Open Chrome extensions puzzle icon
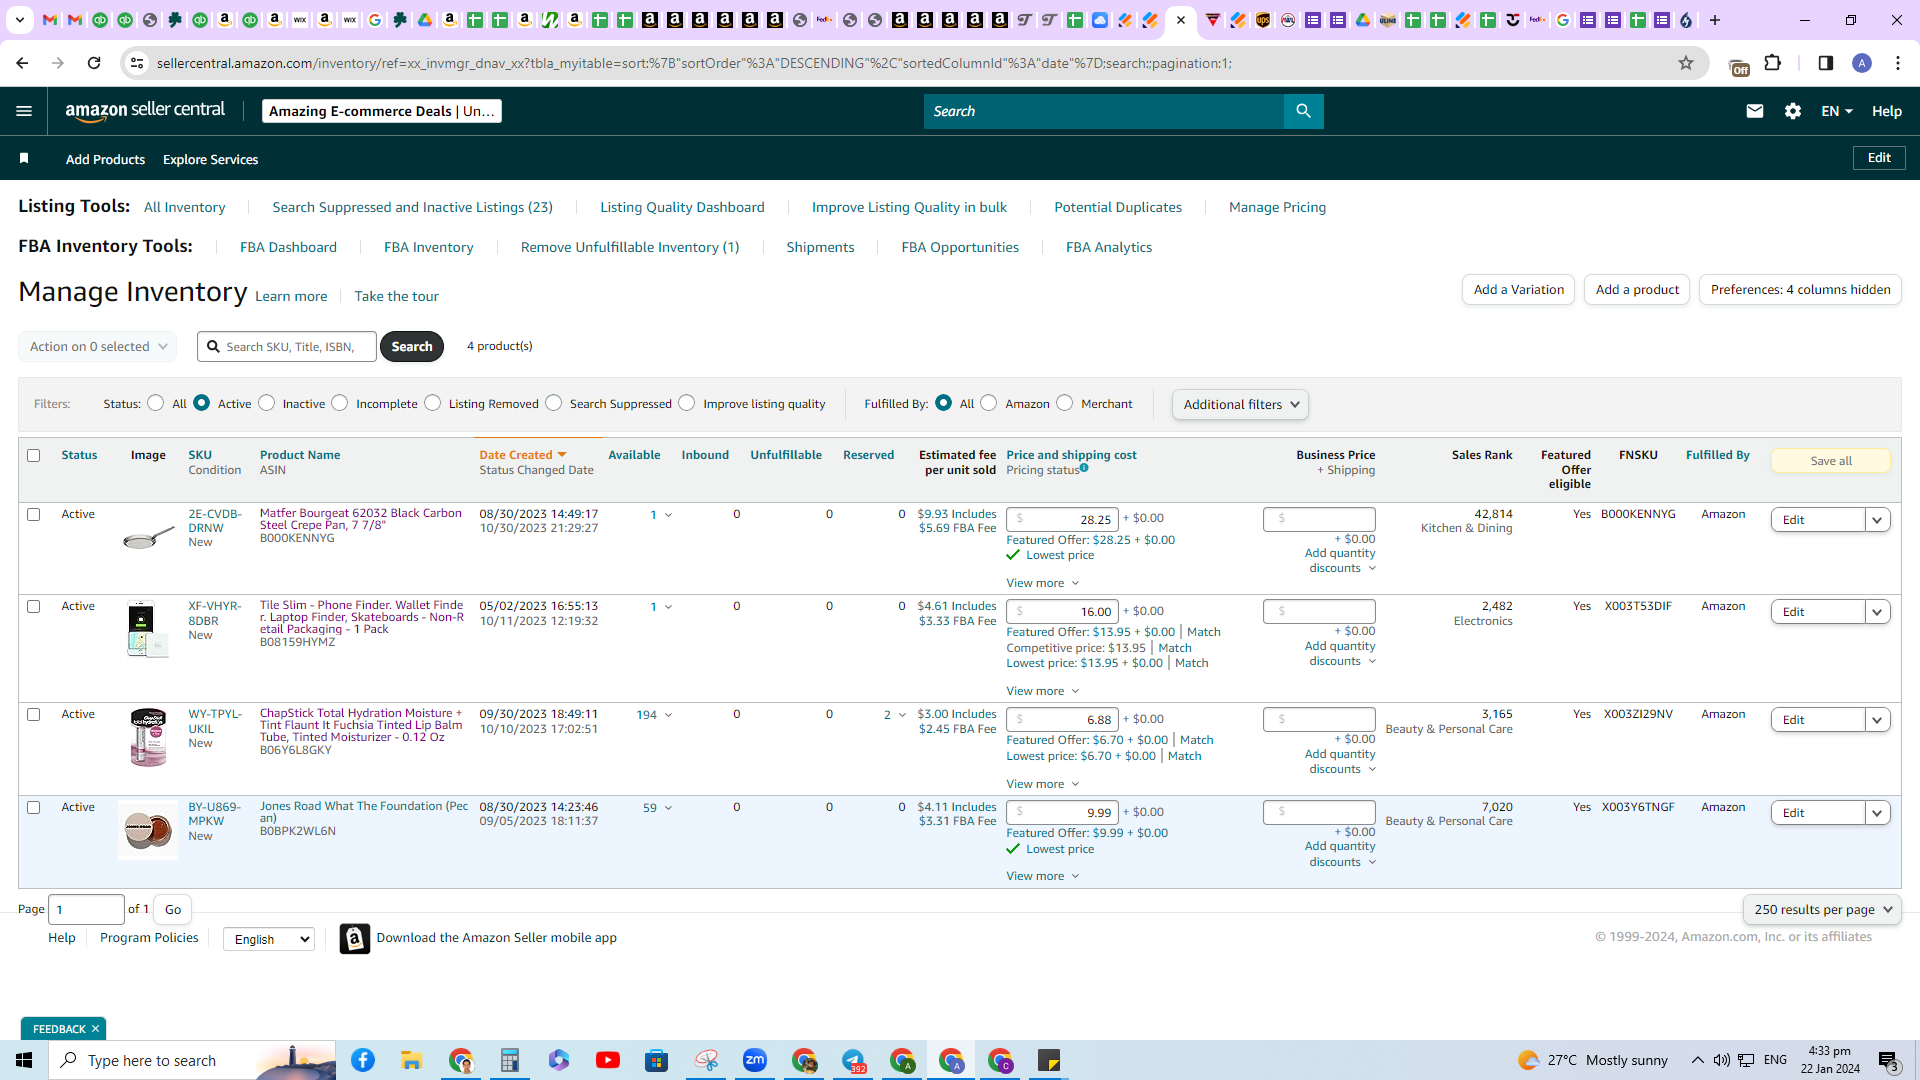The image size is (1920, 1080). (1773, 63)
